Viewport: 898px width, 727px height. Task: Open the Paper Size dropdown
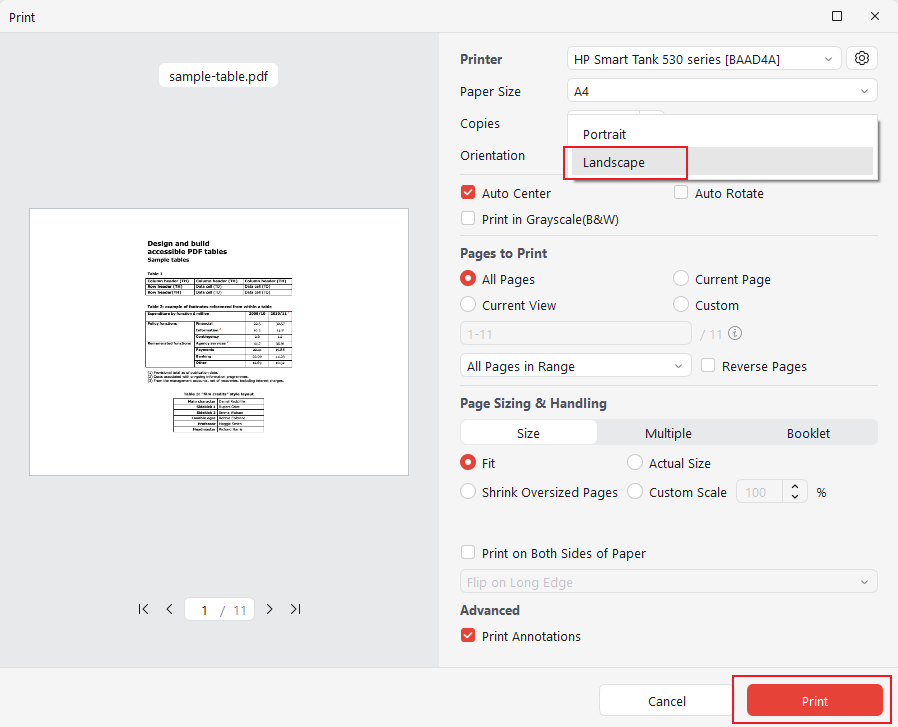[721, 90]
